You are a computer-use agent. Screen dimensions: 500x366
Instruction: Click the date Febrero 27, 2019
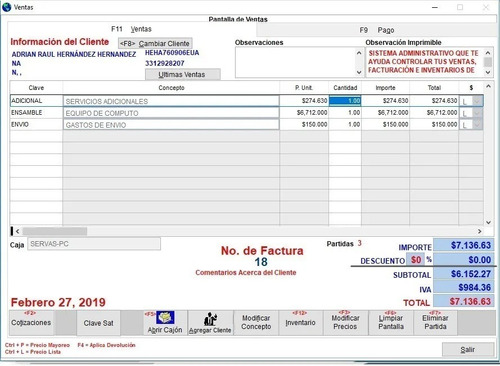coord(58,302)
